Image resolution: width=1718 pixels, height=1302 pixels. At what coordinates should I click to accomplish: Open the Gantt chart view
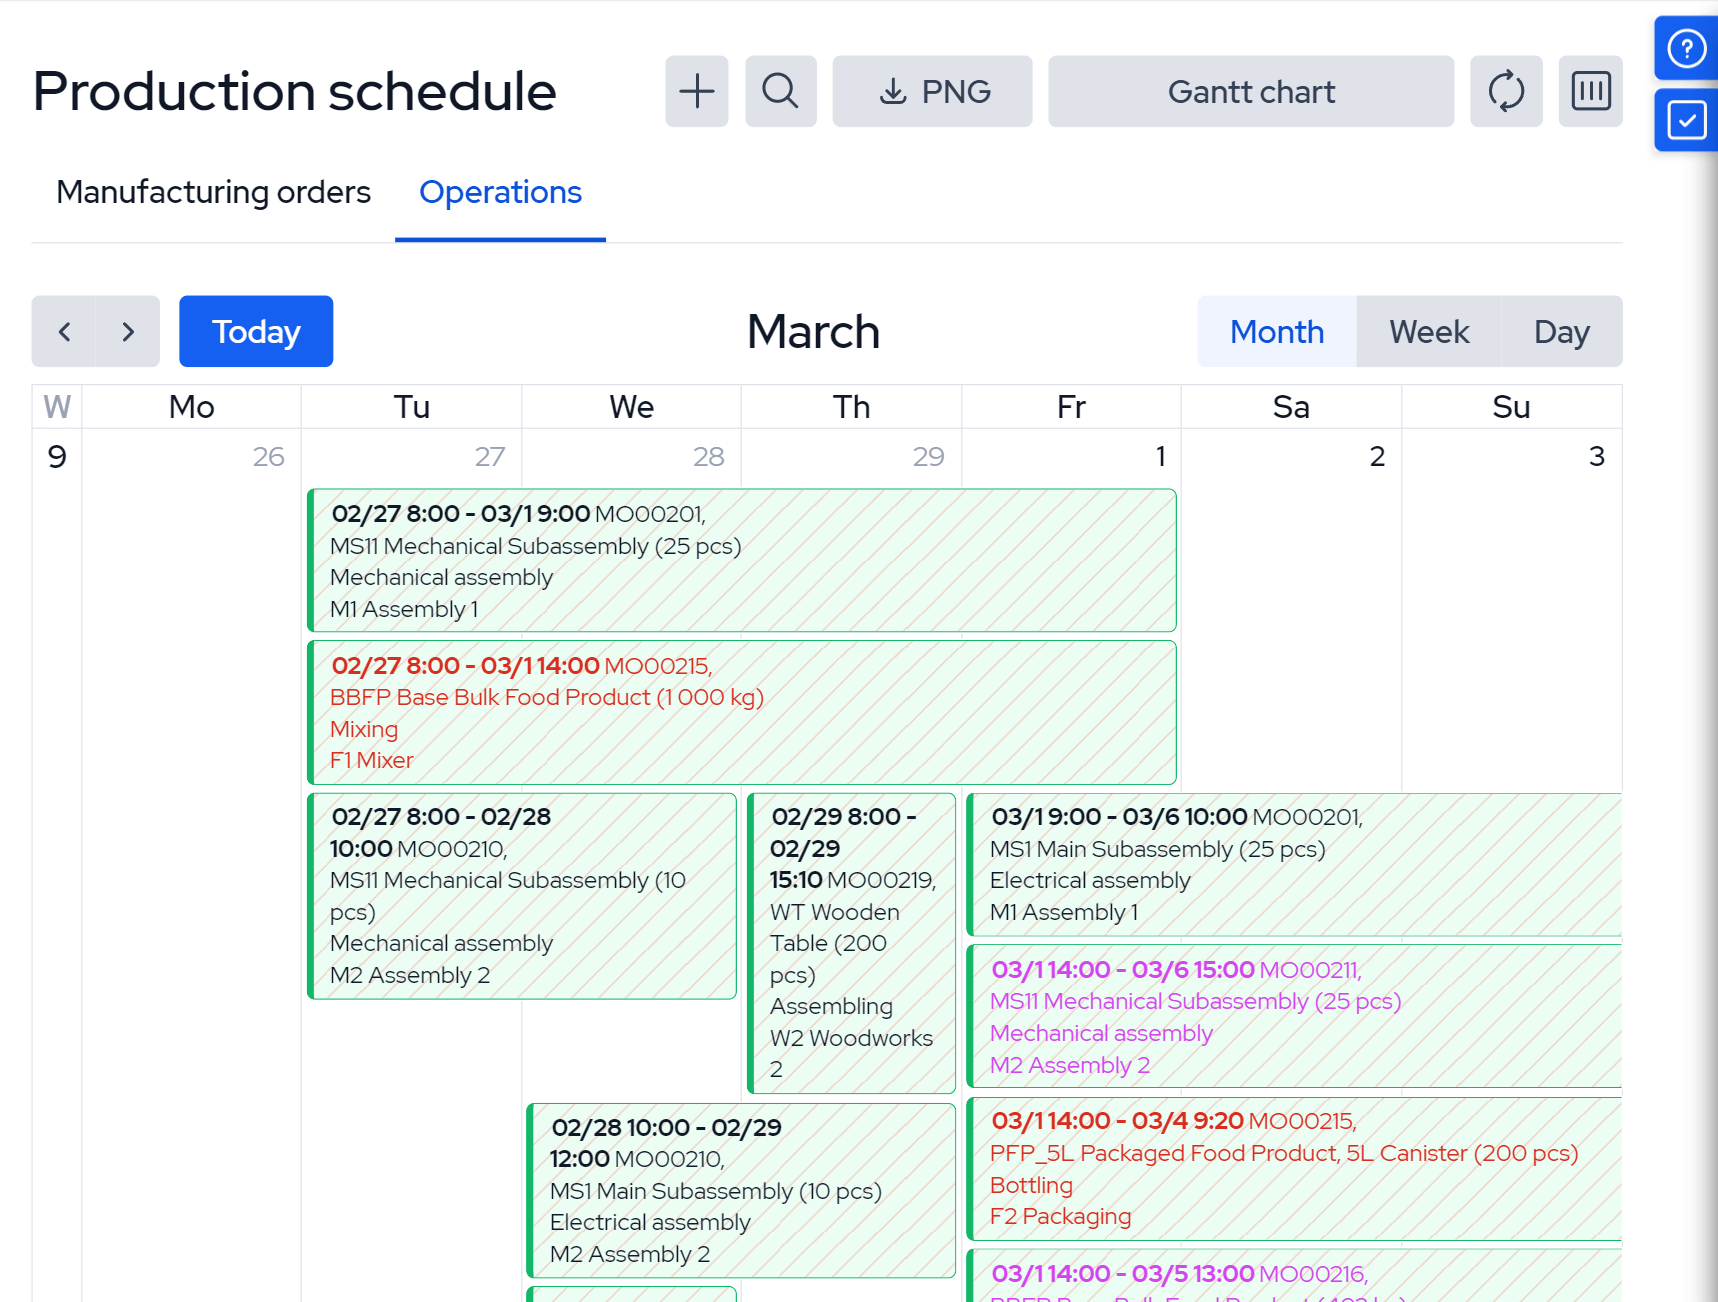pyautogui.click(x=1251, y=91)
